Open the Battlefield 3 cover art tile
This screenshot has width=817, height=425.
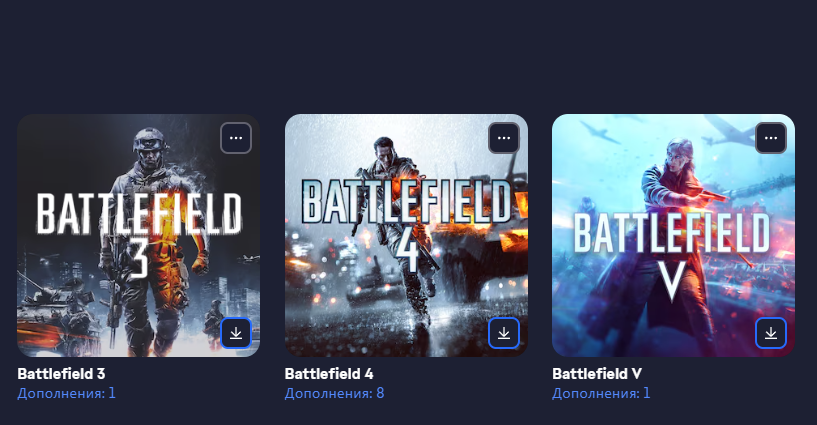(x=139, y=235)
